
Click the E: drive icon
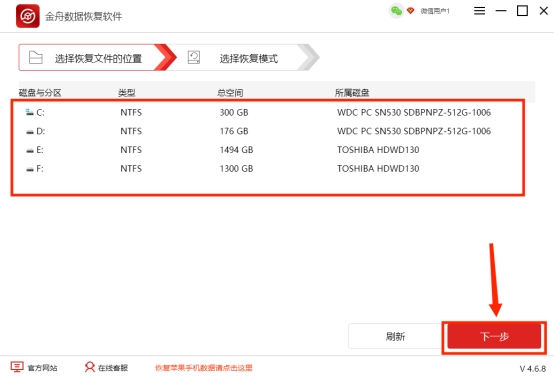click(x=30, y=150)
